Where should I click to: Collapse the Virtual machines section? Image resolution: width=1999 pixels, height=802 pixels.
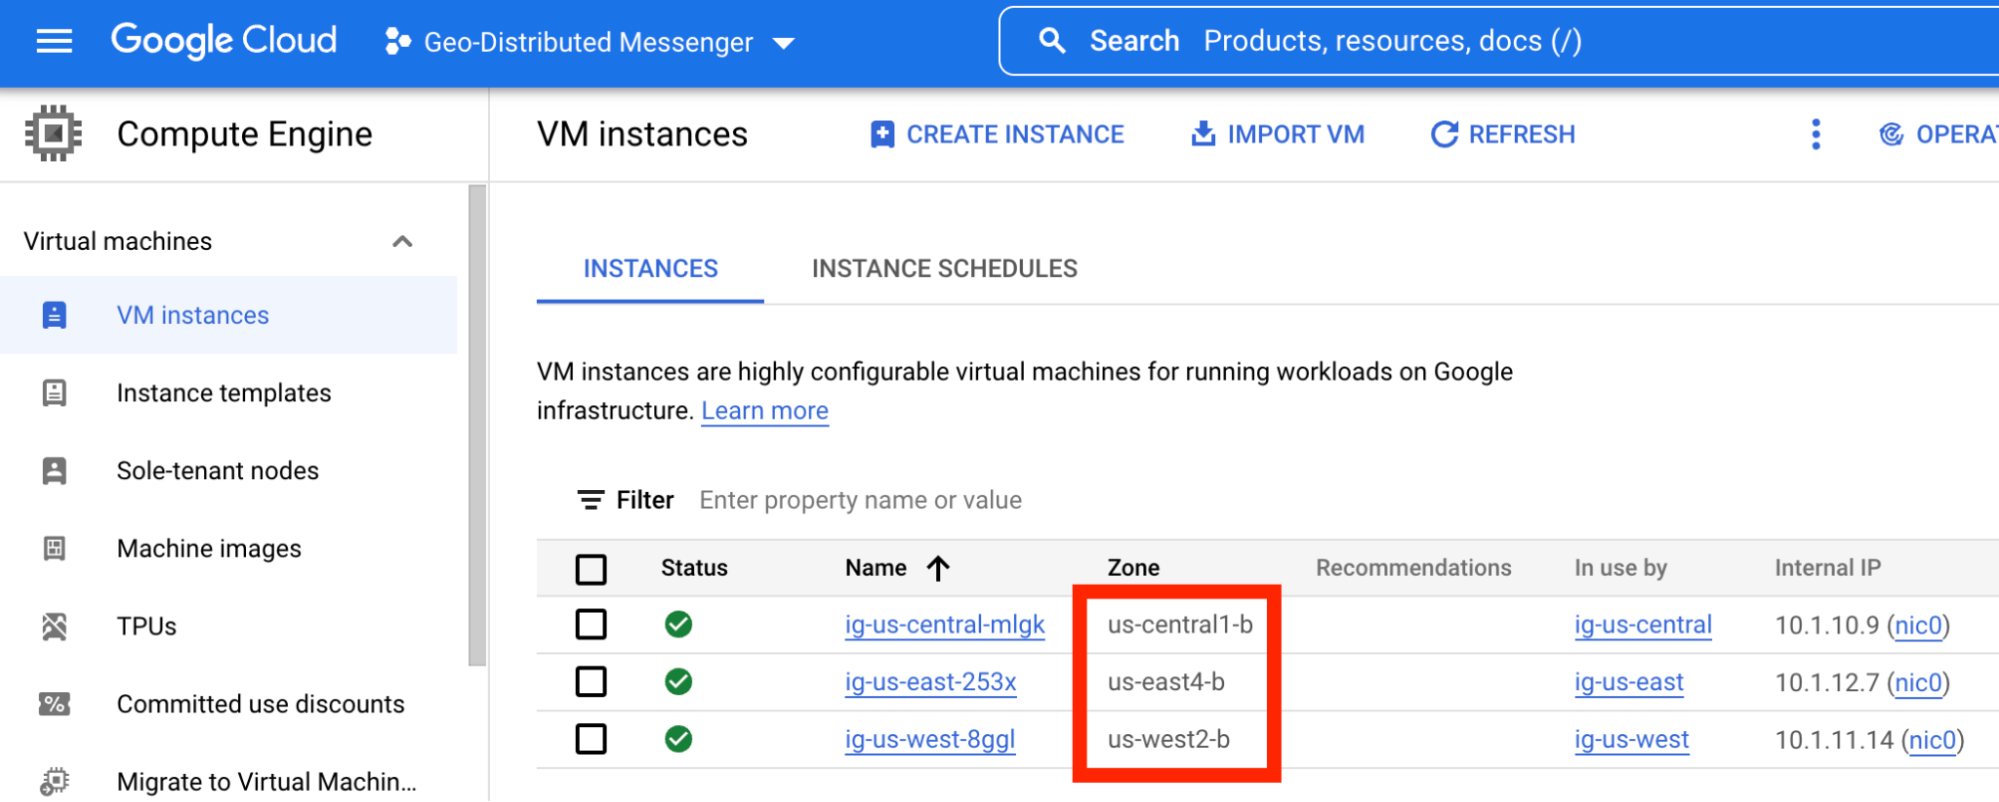[402, 241]
